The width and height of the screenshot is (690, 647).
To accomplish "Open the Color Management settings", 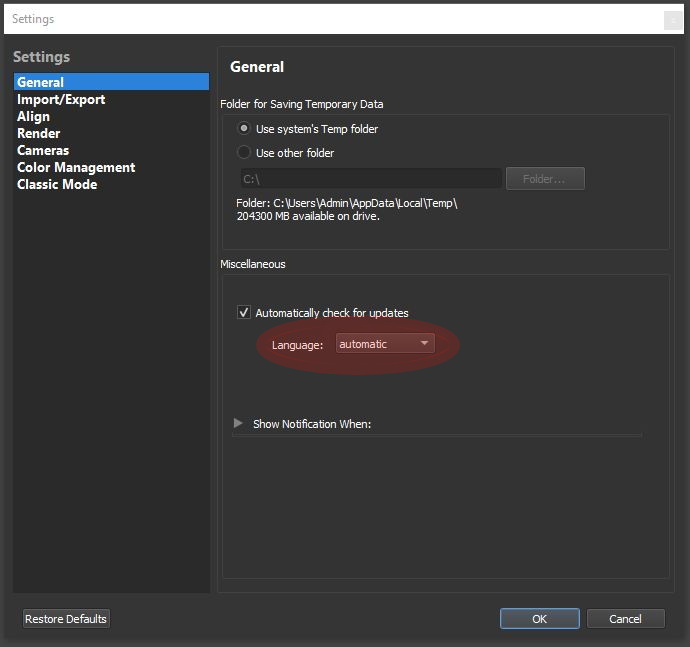I will pyautogui.click(x=76, y=167).
